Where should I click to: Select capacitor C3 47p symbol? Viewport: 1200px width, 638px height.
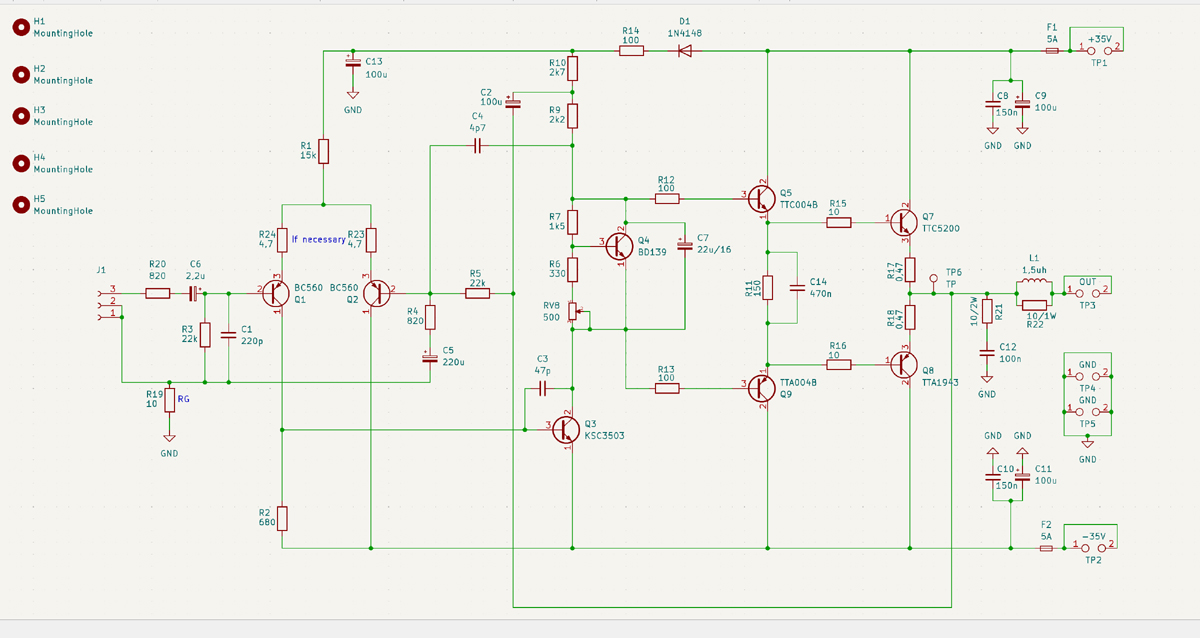pyautogui.click(x=543, y=387)
